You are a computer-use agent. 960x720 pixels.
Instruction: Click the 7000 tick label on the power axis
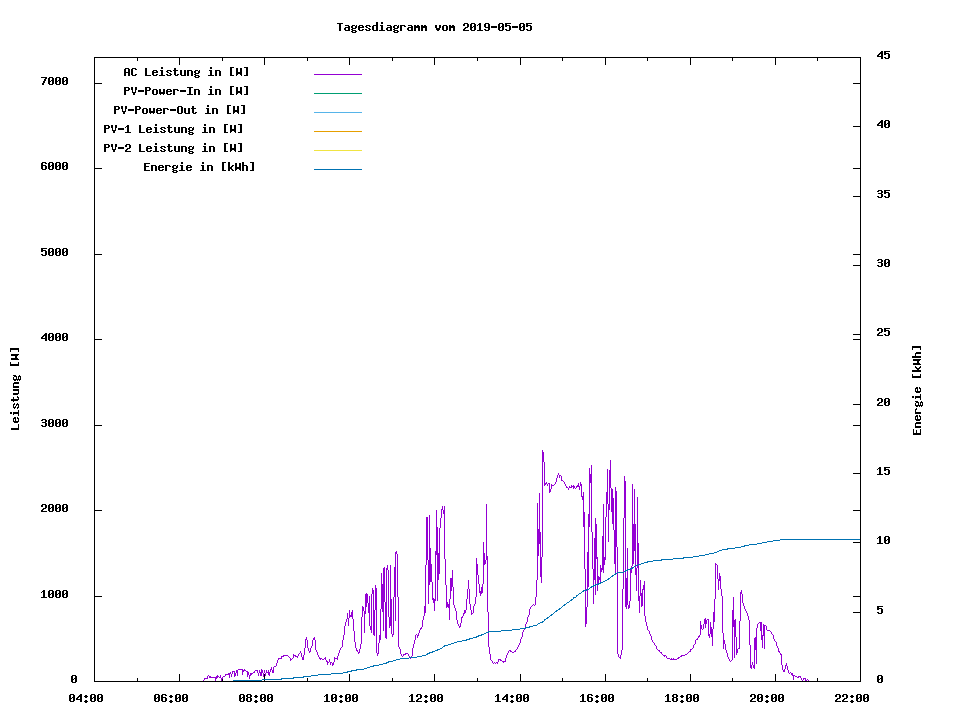[x=54, y=82]
